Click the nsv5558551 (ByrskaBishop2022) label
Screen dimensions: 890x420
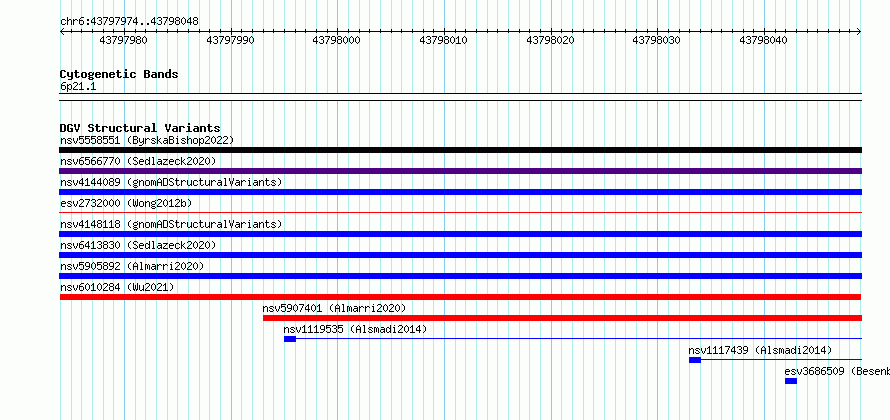click(147, 140)
